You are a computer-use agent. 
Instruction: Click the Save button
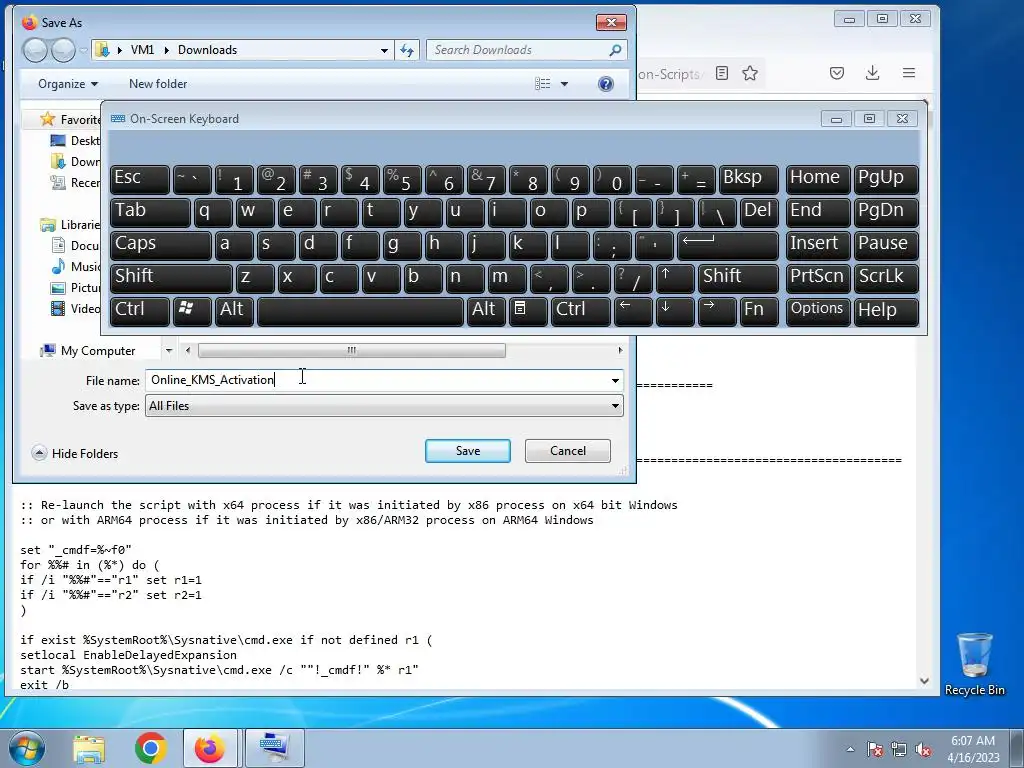click(x=468, y=451)
